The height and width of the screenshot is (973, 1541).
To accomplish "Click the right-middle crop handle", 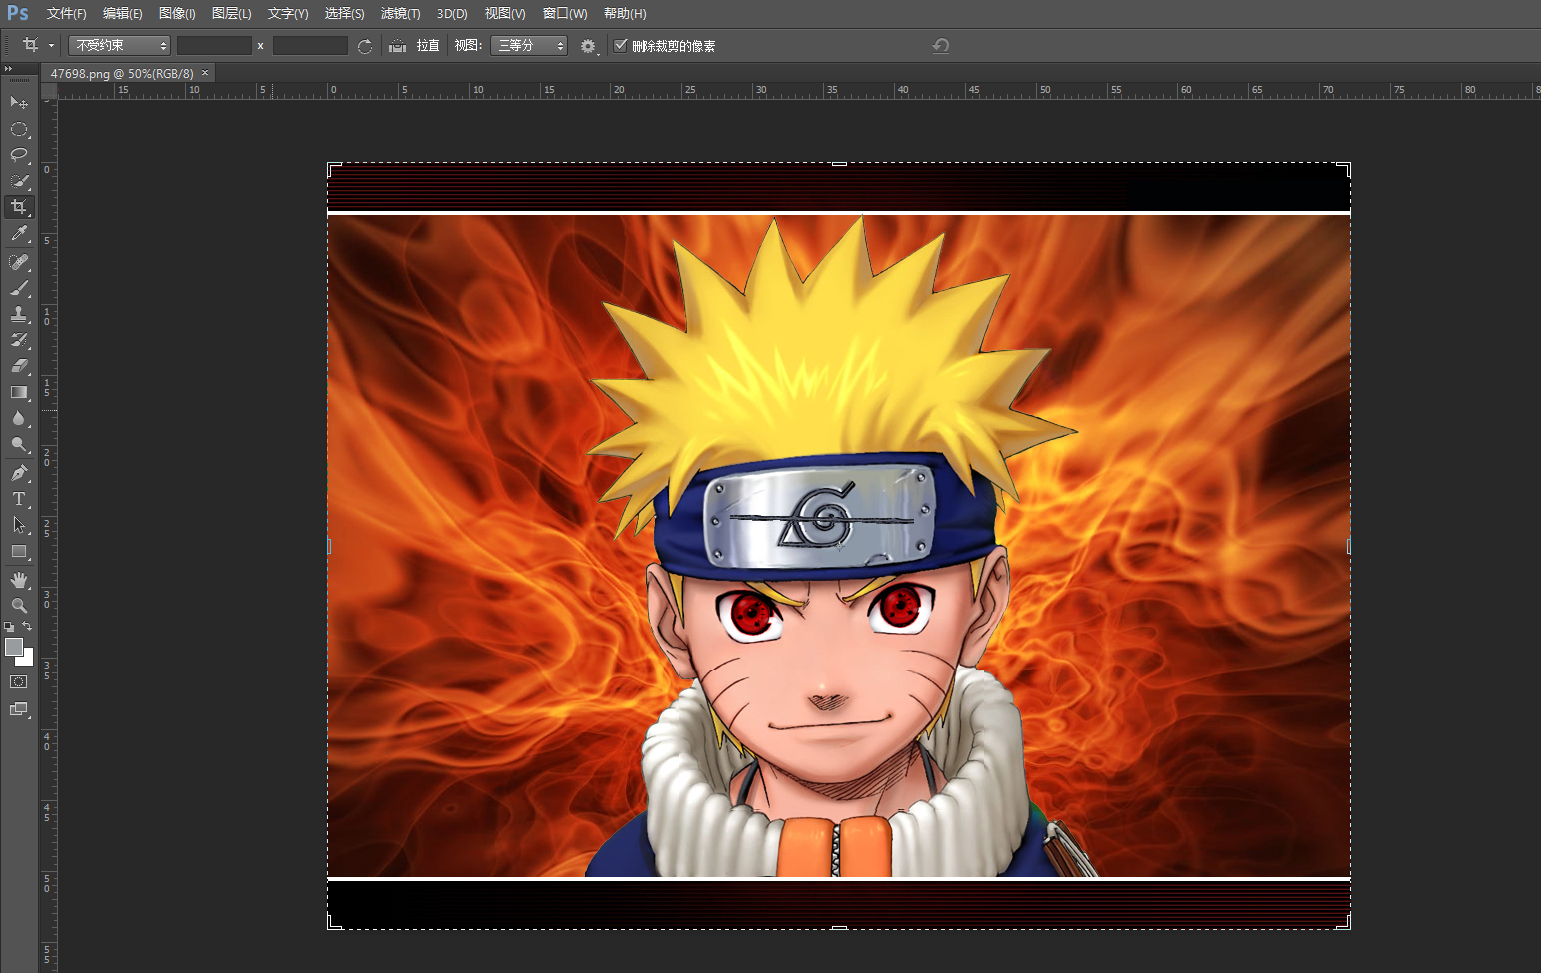I will pos(1349,546).
